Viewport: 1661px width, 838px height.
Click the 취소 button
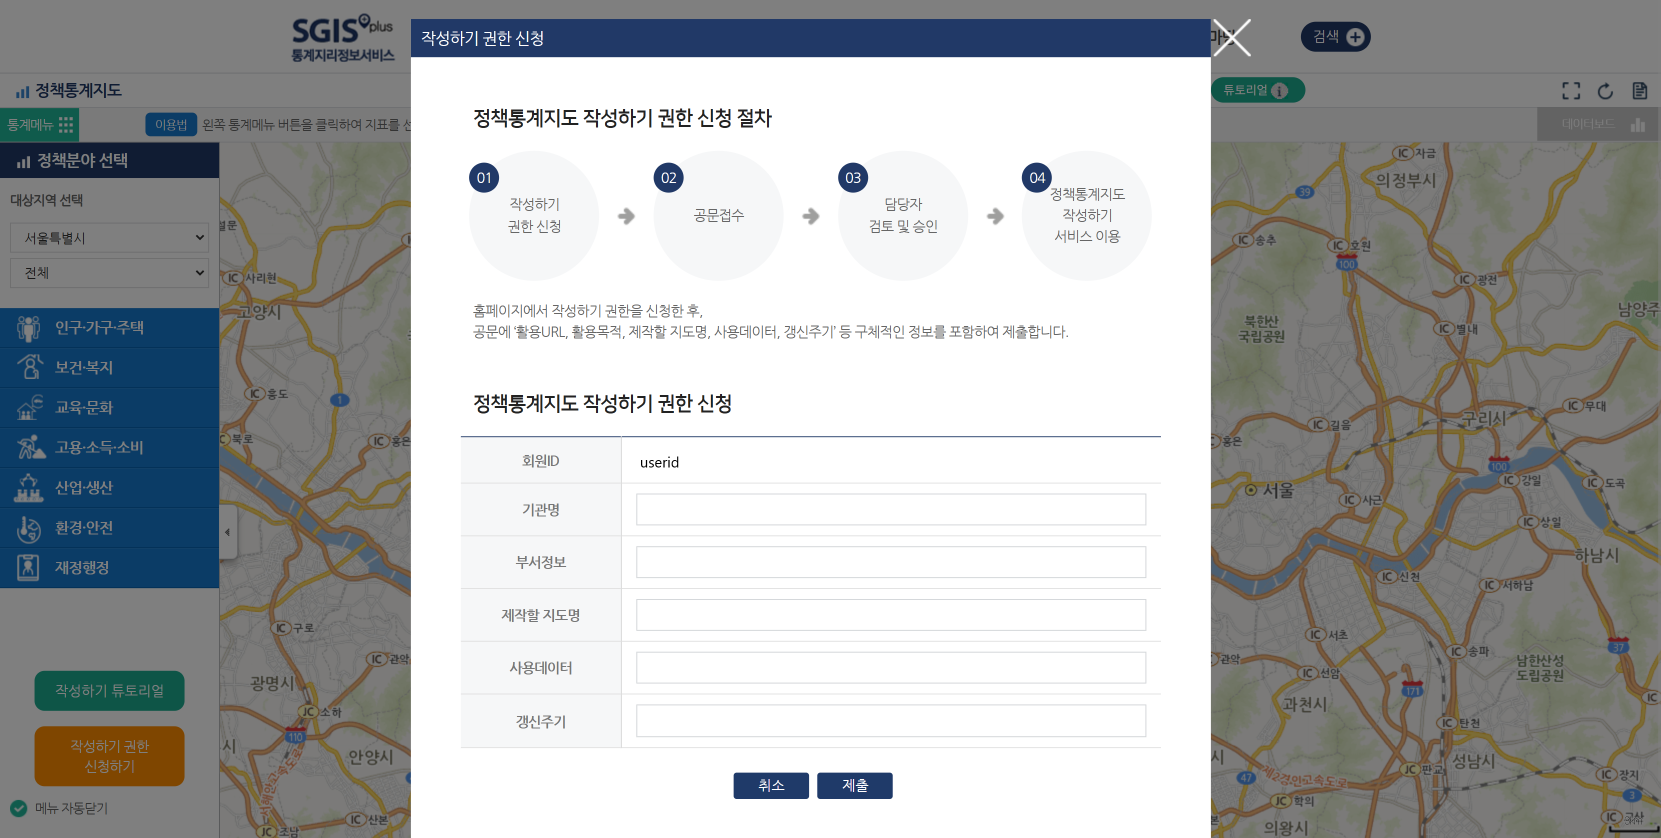pos(771,786)
